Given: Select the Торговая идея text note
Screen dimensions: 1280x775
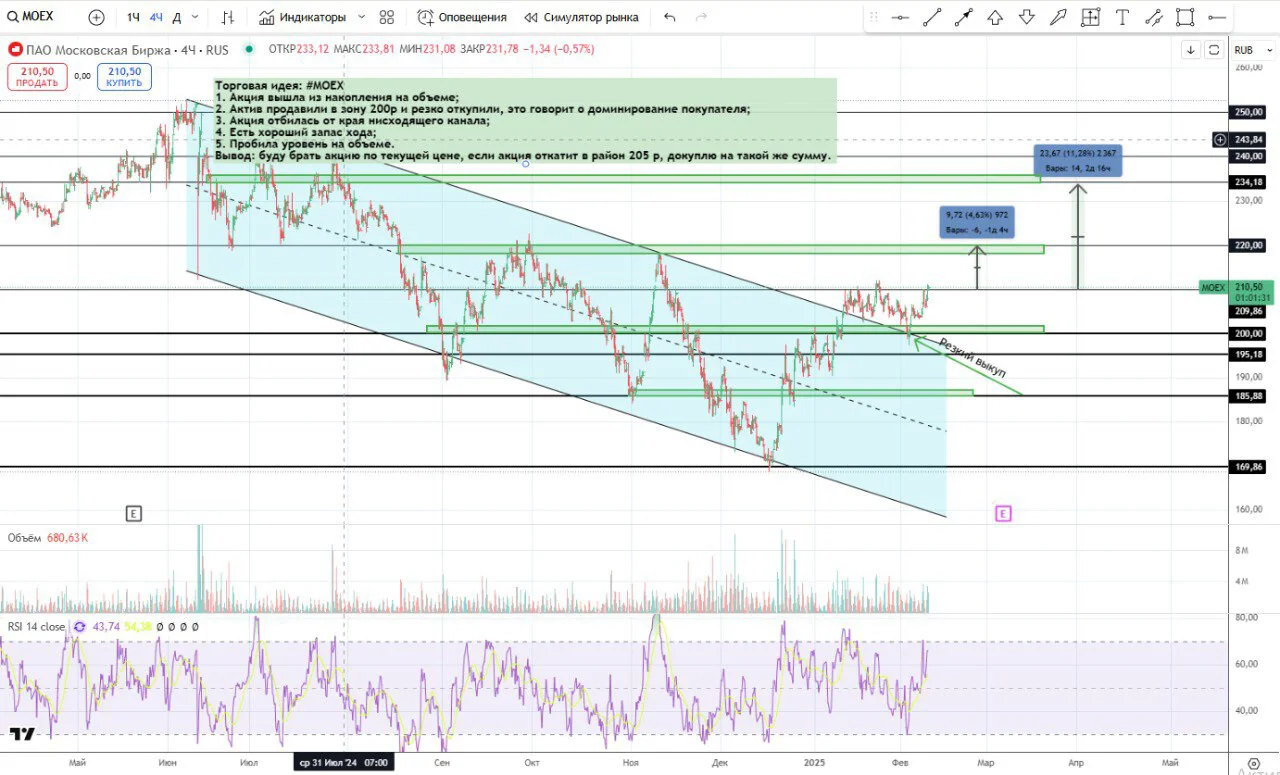Looking at the screenshot, I should [x=525, y=121].
